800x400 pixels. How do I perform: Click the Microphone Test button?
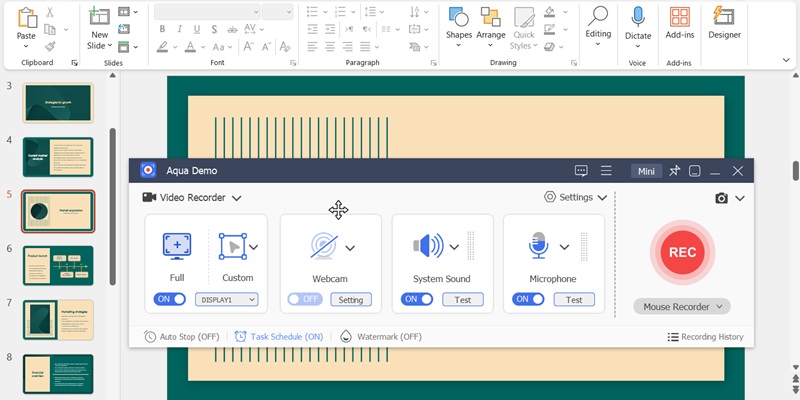point(574,300)
